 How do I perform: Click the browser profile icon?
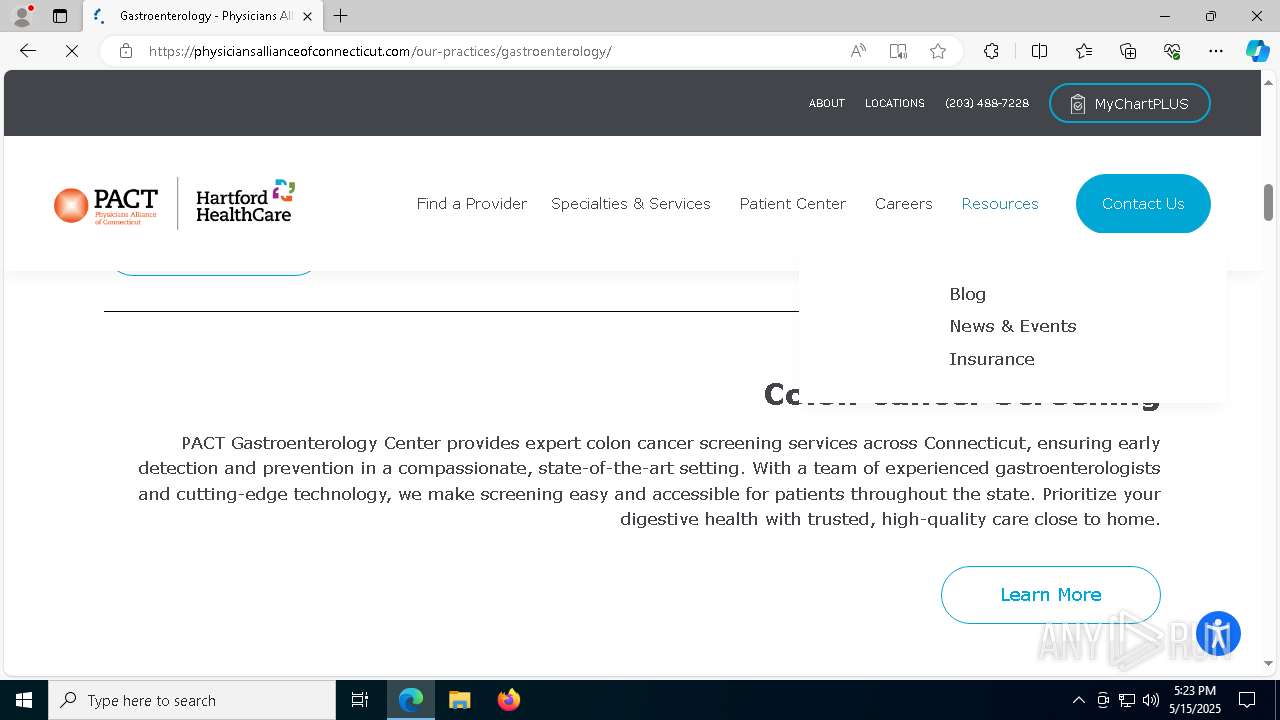click(22, 16)
